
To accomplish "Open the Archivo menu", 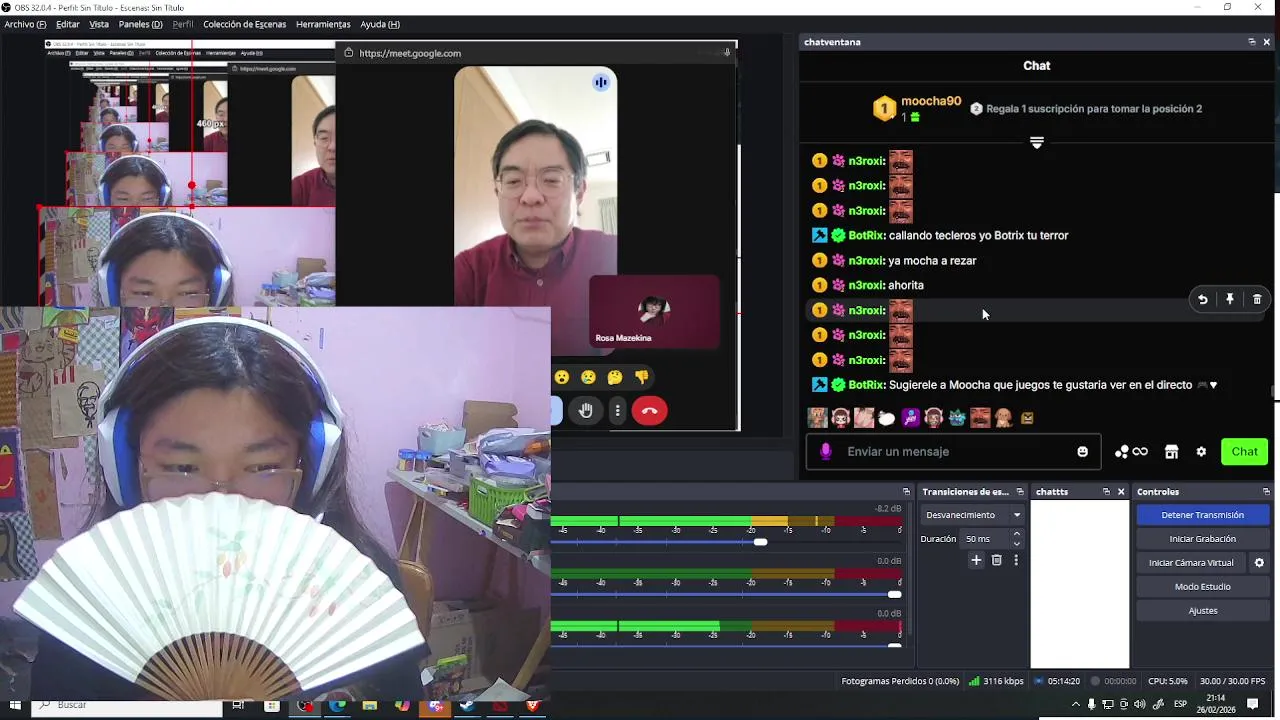I will point(25,24).
